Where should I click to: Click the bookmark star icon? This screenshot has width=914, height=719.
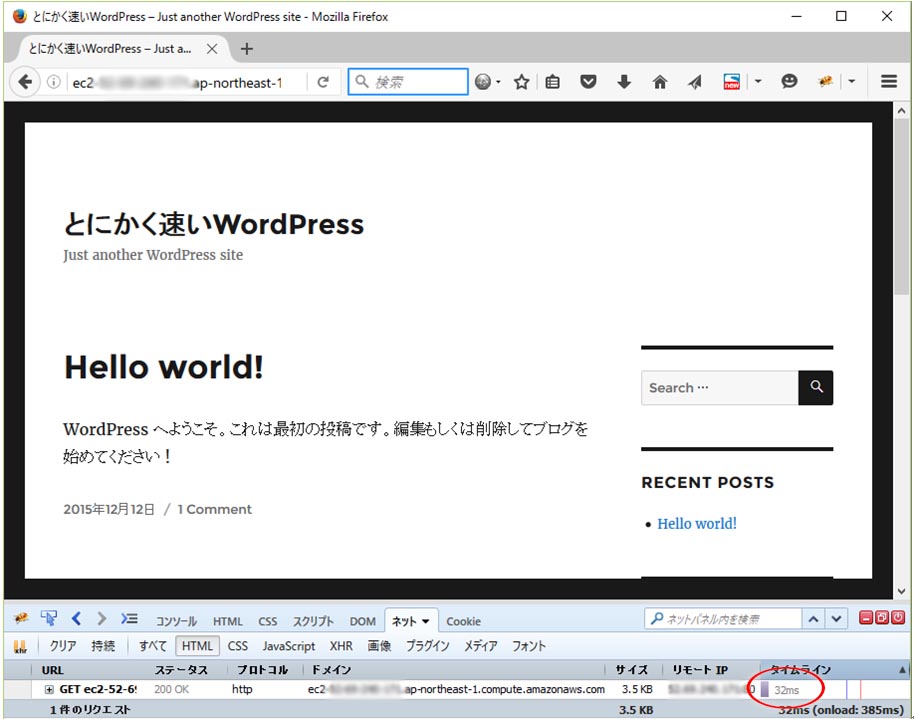point(521,82)
